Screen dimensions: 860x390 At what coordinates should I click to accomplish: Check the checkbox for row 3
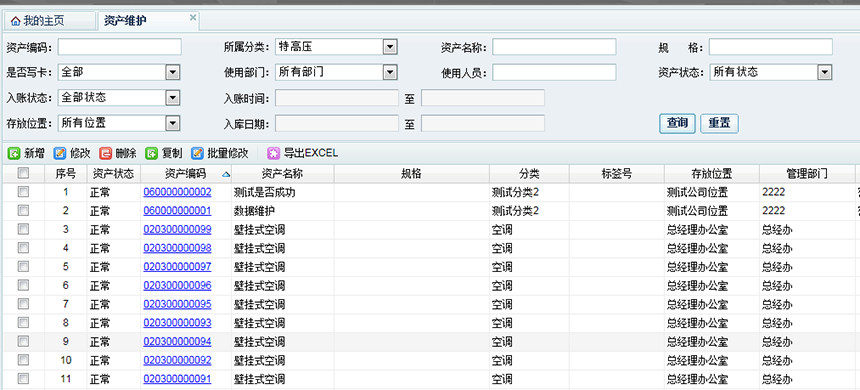point(23,229)
